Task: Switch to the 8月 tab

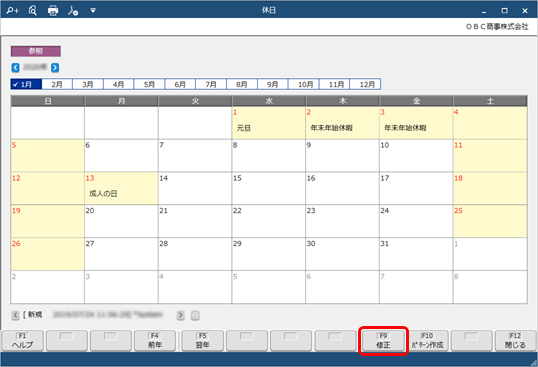Action: [242, 84]
